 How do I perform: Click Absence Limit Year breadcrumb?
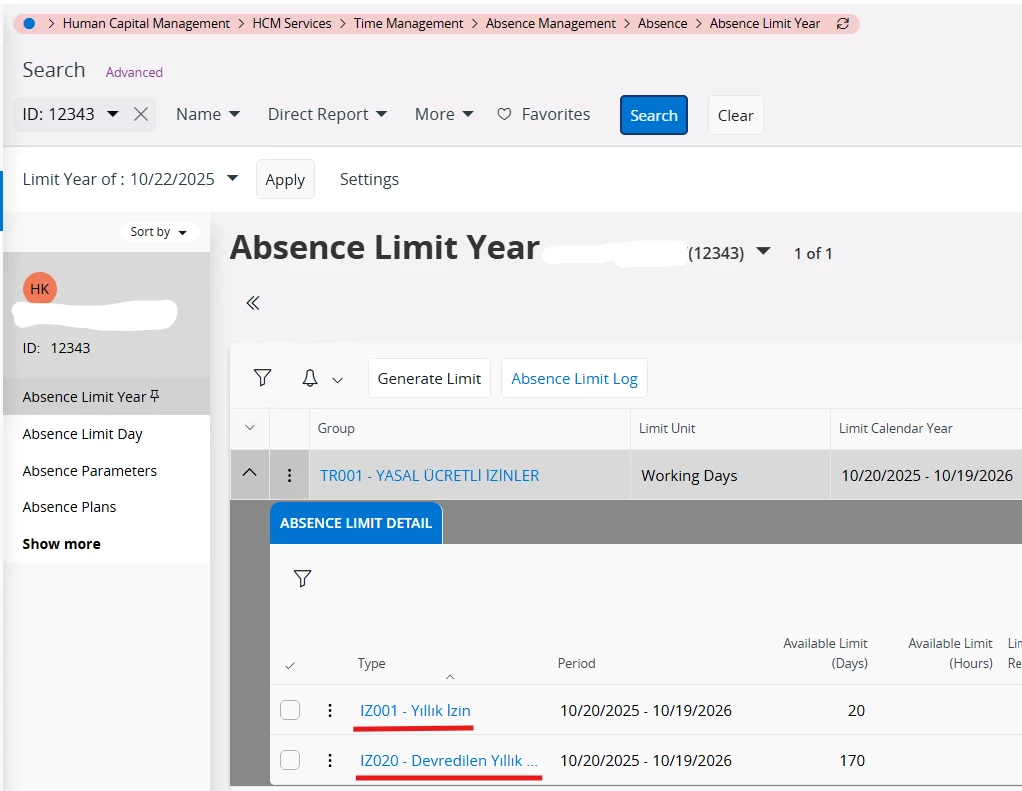pyautogui.click(x=765, y=23)
